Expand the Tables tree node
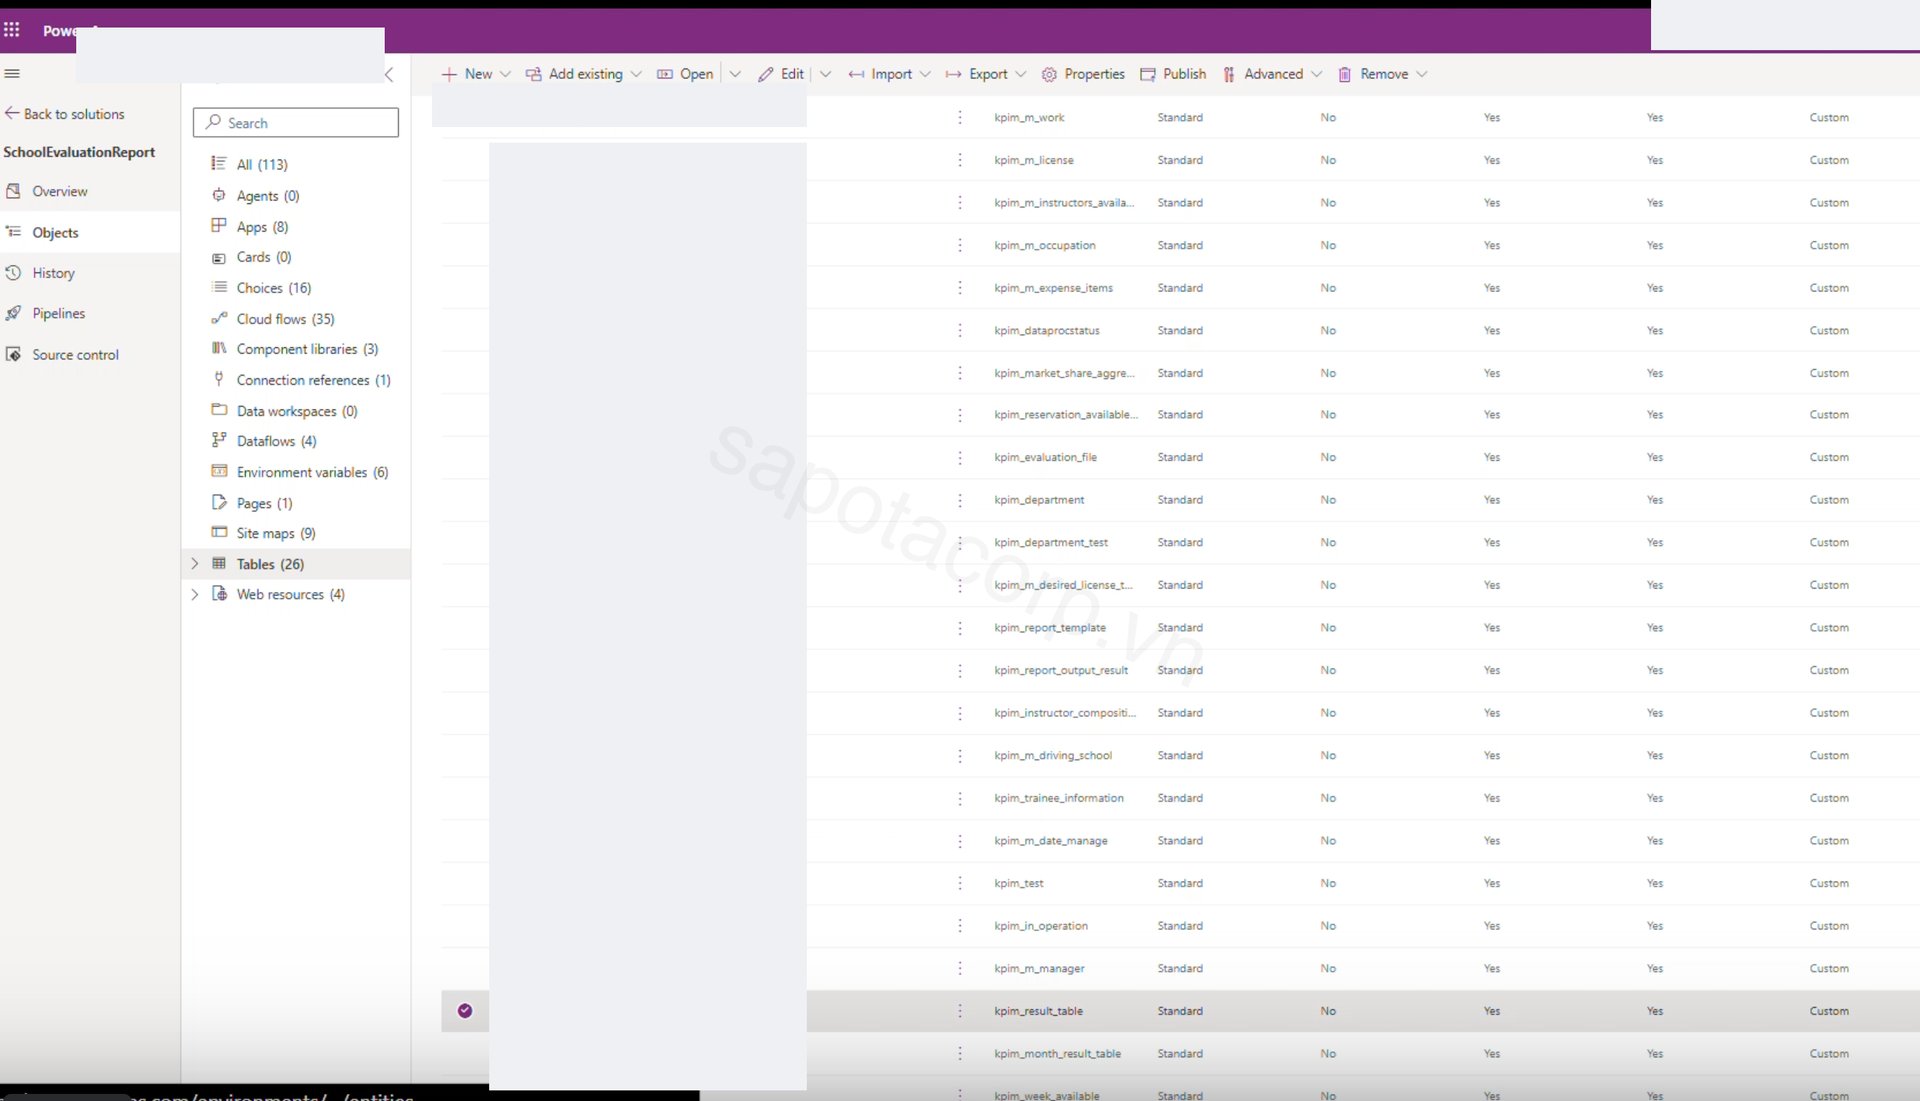Screen dimensions: 1920x1101 tap(195, 564)
